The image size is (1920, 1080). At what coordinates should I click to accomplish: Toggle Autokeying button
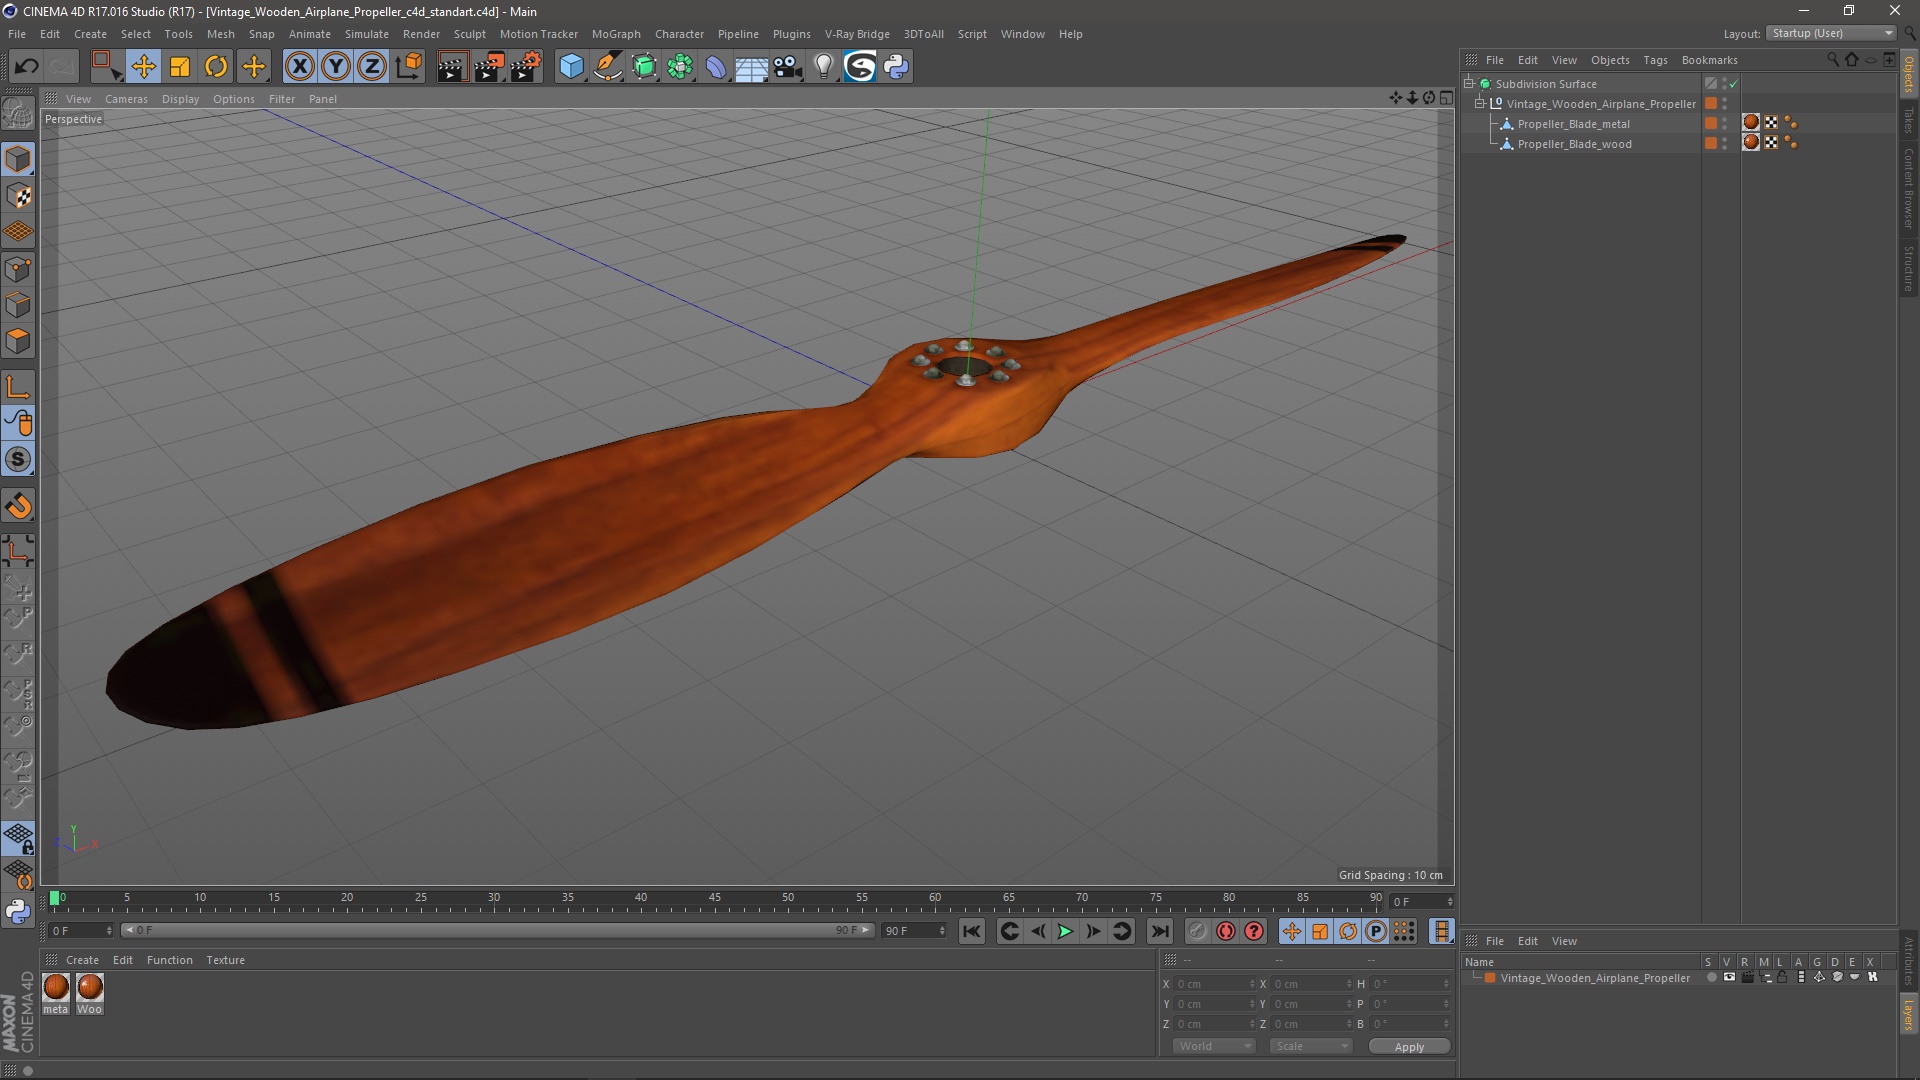tap(1226, 932)
